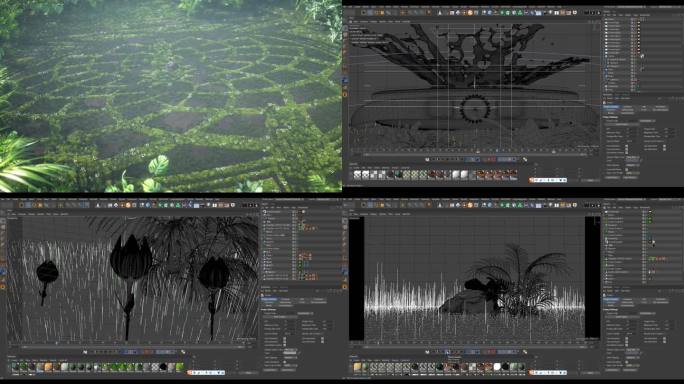This screenshot has width=684, height=384.
Task: Pick the orange material sphere in flower scene
Action: pyautogui.click(x=48, y=367)
